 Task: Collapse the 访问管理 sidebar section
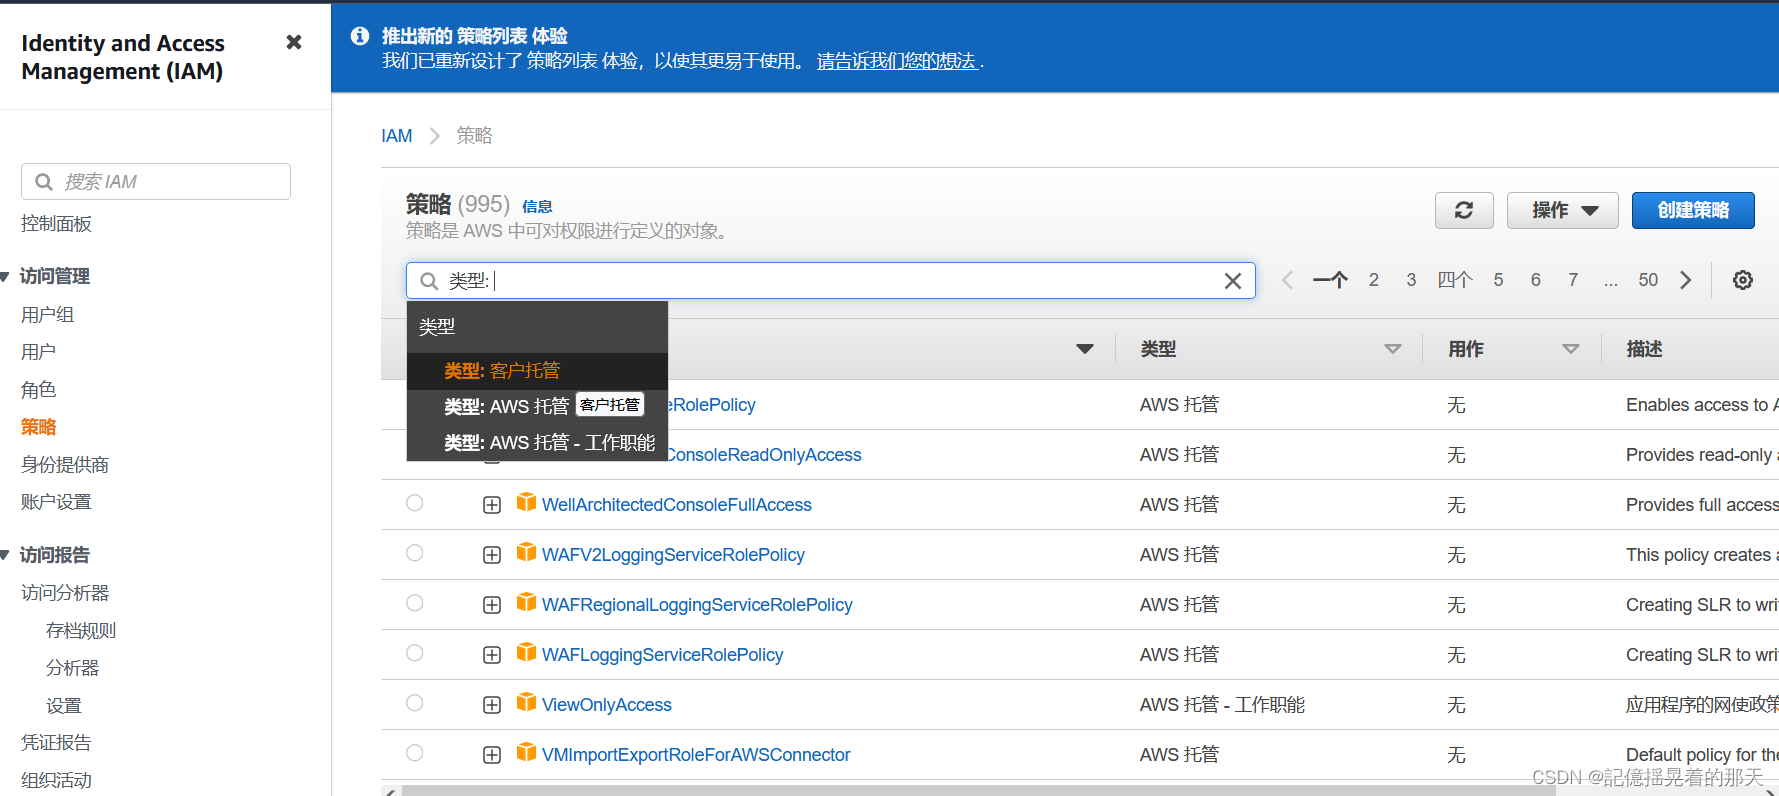click(5, 276)
